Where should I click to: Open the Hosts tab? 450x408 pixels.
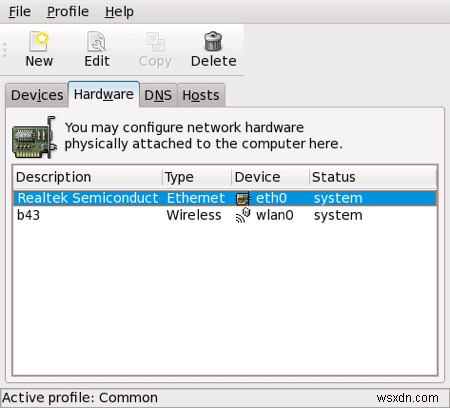point(201,95)
